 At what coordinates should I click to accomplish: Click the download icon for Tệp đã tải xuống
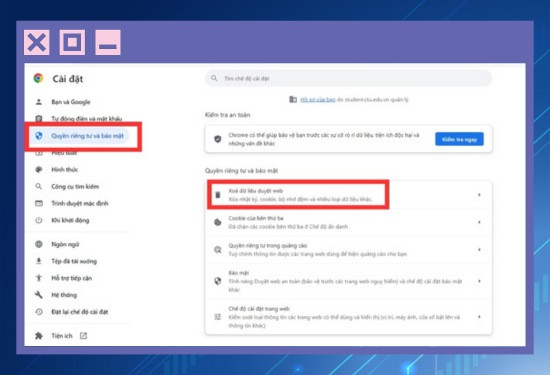pos(39,261)
